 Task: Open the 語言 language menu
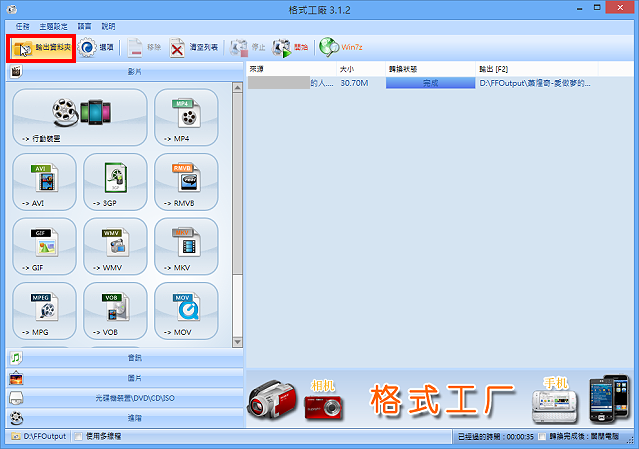[85, 26]
